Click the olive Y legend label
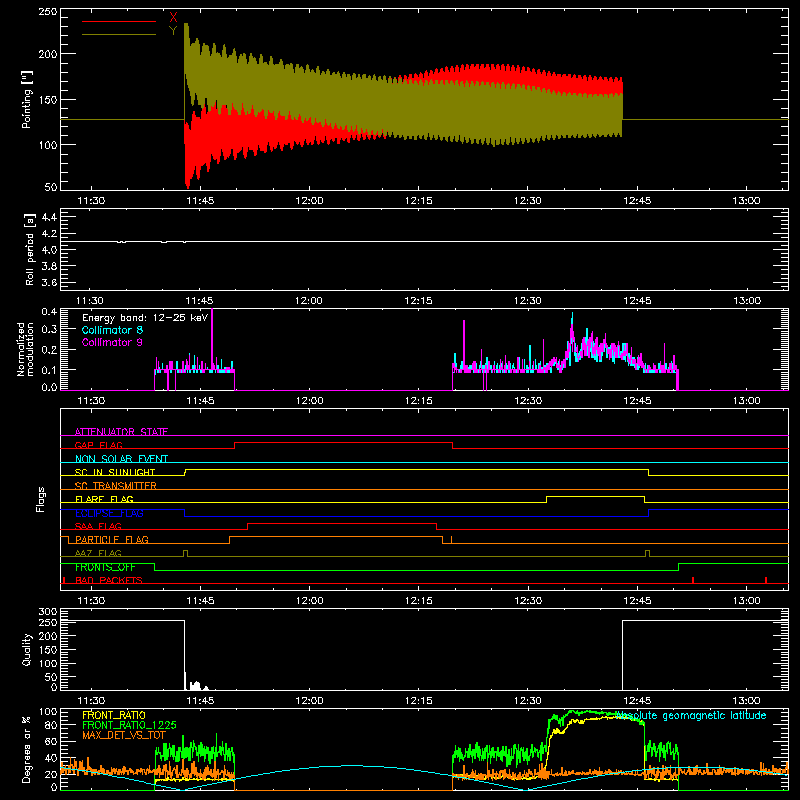 click(x=173, y=31)
